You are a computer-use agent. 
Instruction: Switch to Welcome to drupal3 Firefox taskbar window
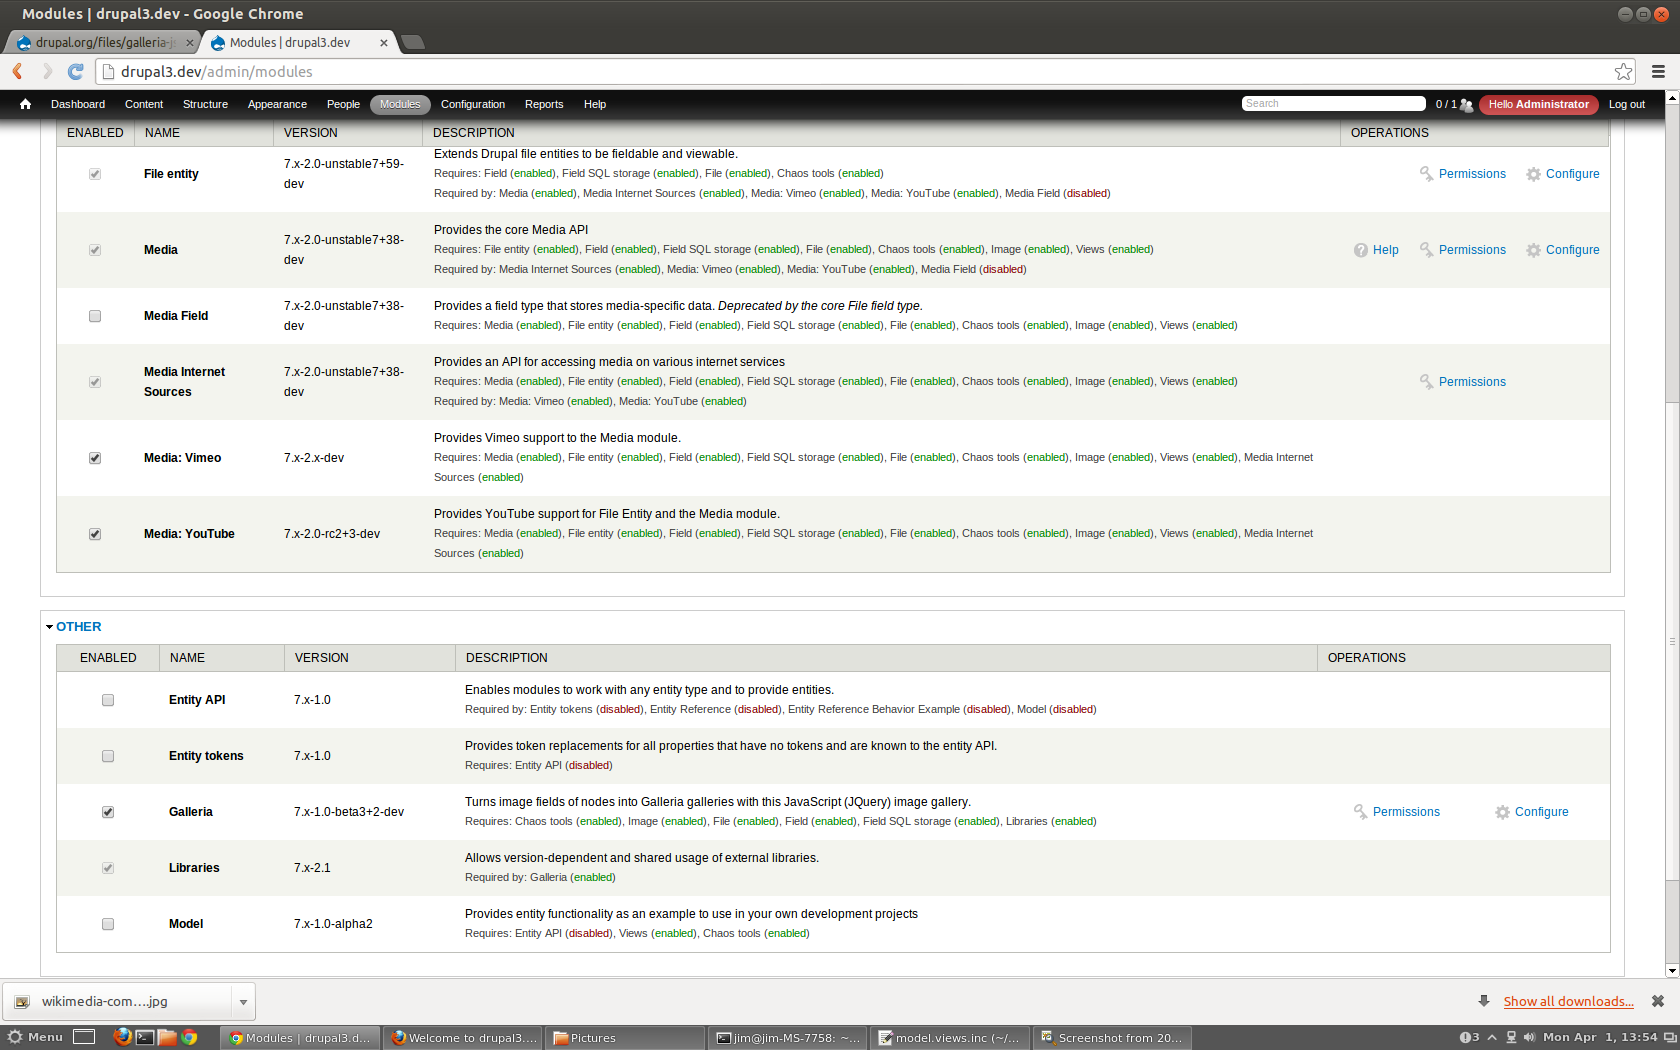coord(463,1038)
